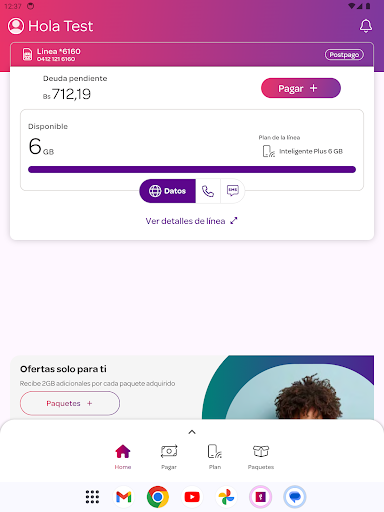Tap the Inteligente Plus 6 GB plan label
This screenshot has height=512, width=384.
tap(311, 151)
